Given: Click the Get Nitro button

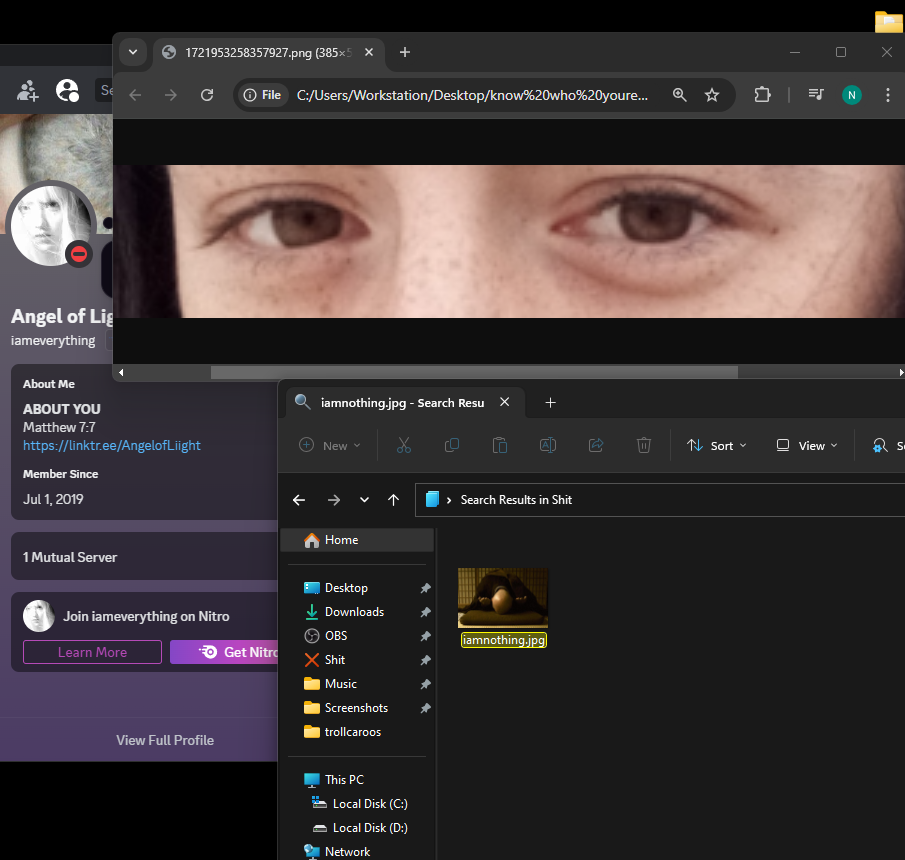Looking at the screenshot, I should coord(226,652).
